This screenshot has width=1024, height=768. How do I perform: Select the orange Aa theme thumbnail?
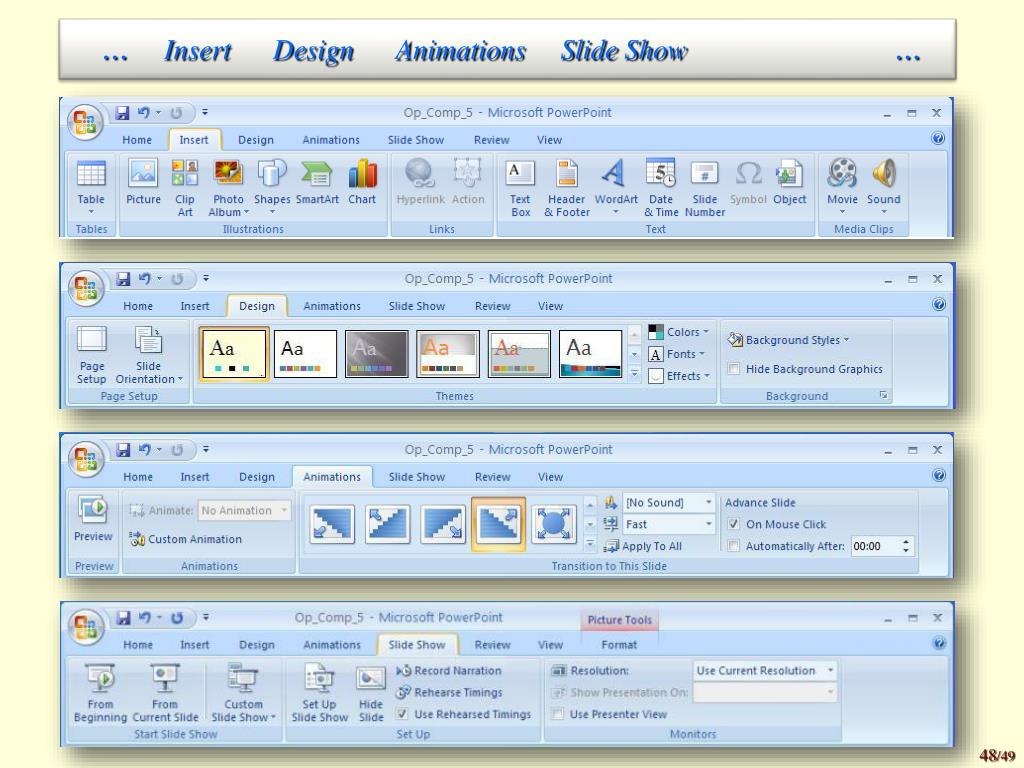(x=447, y=353)
